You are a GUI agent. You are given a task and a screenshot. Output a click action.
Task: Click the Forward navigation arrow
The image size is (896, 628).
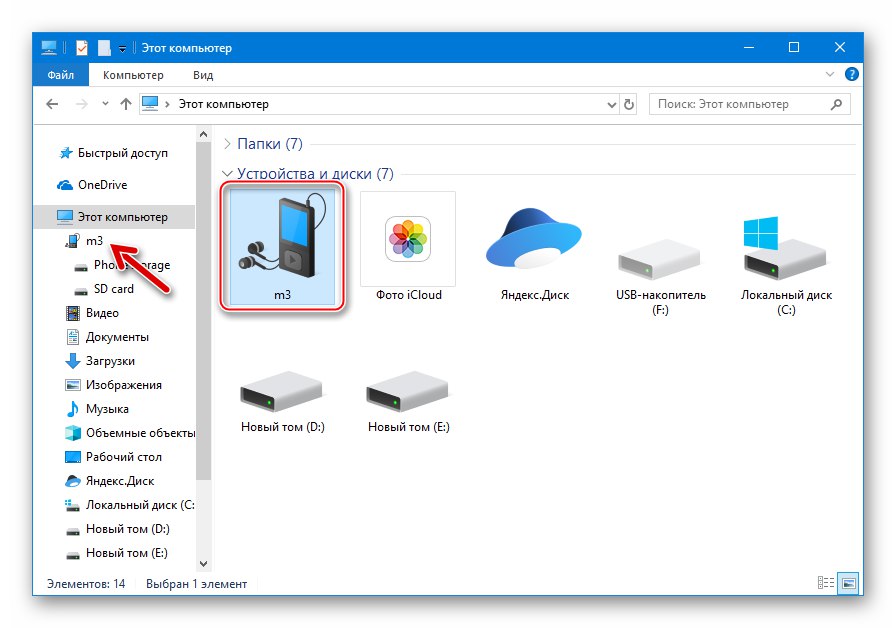point(82,104)
